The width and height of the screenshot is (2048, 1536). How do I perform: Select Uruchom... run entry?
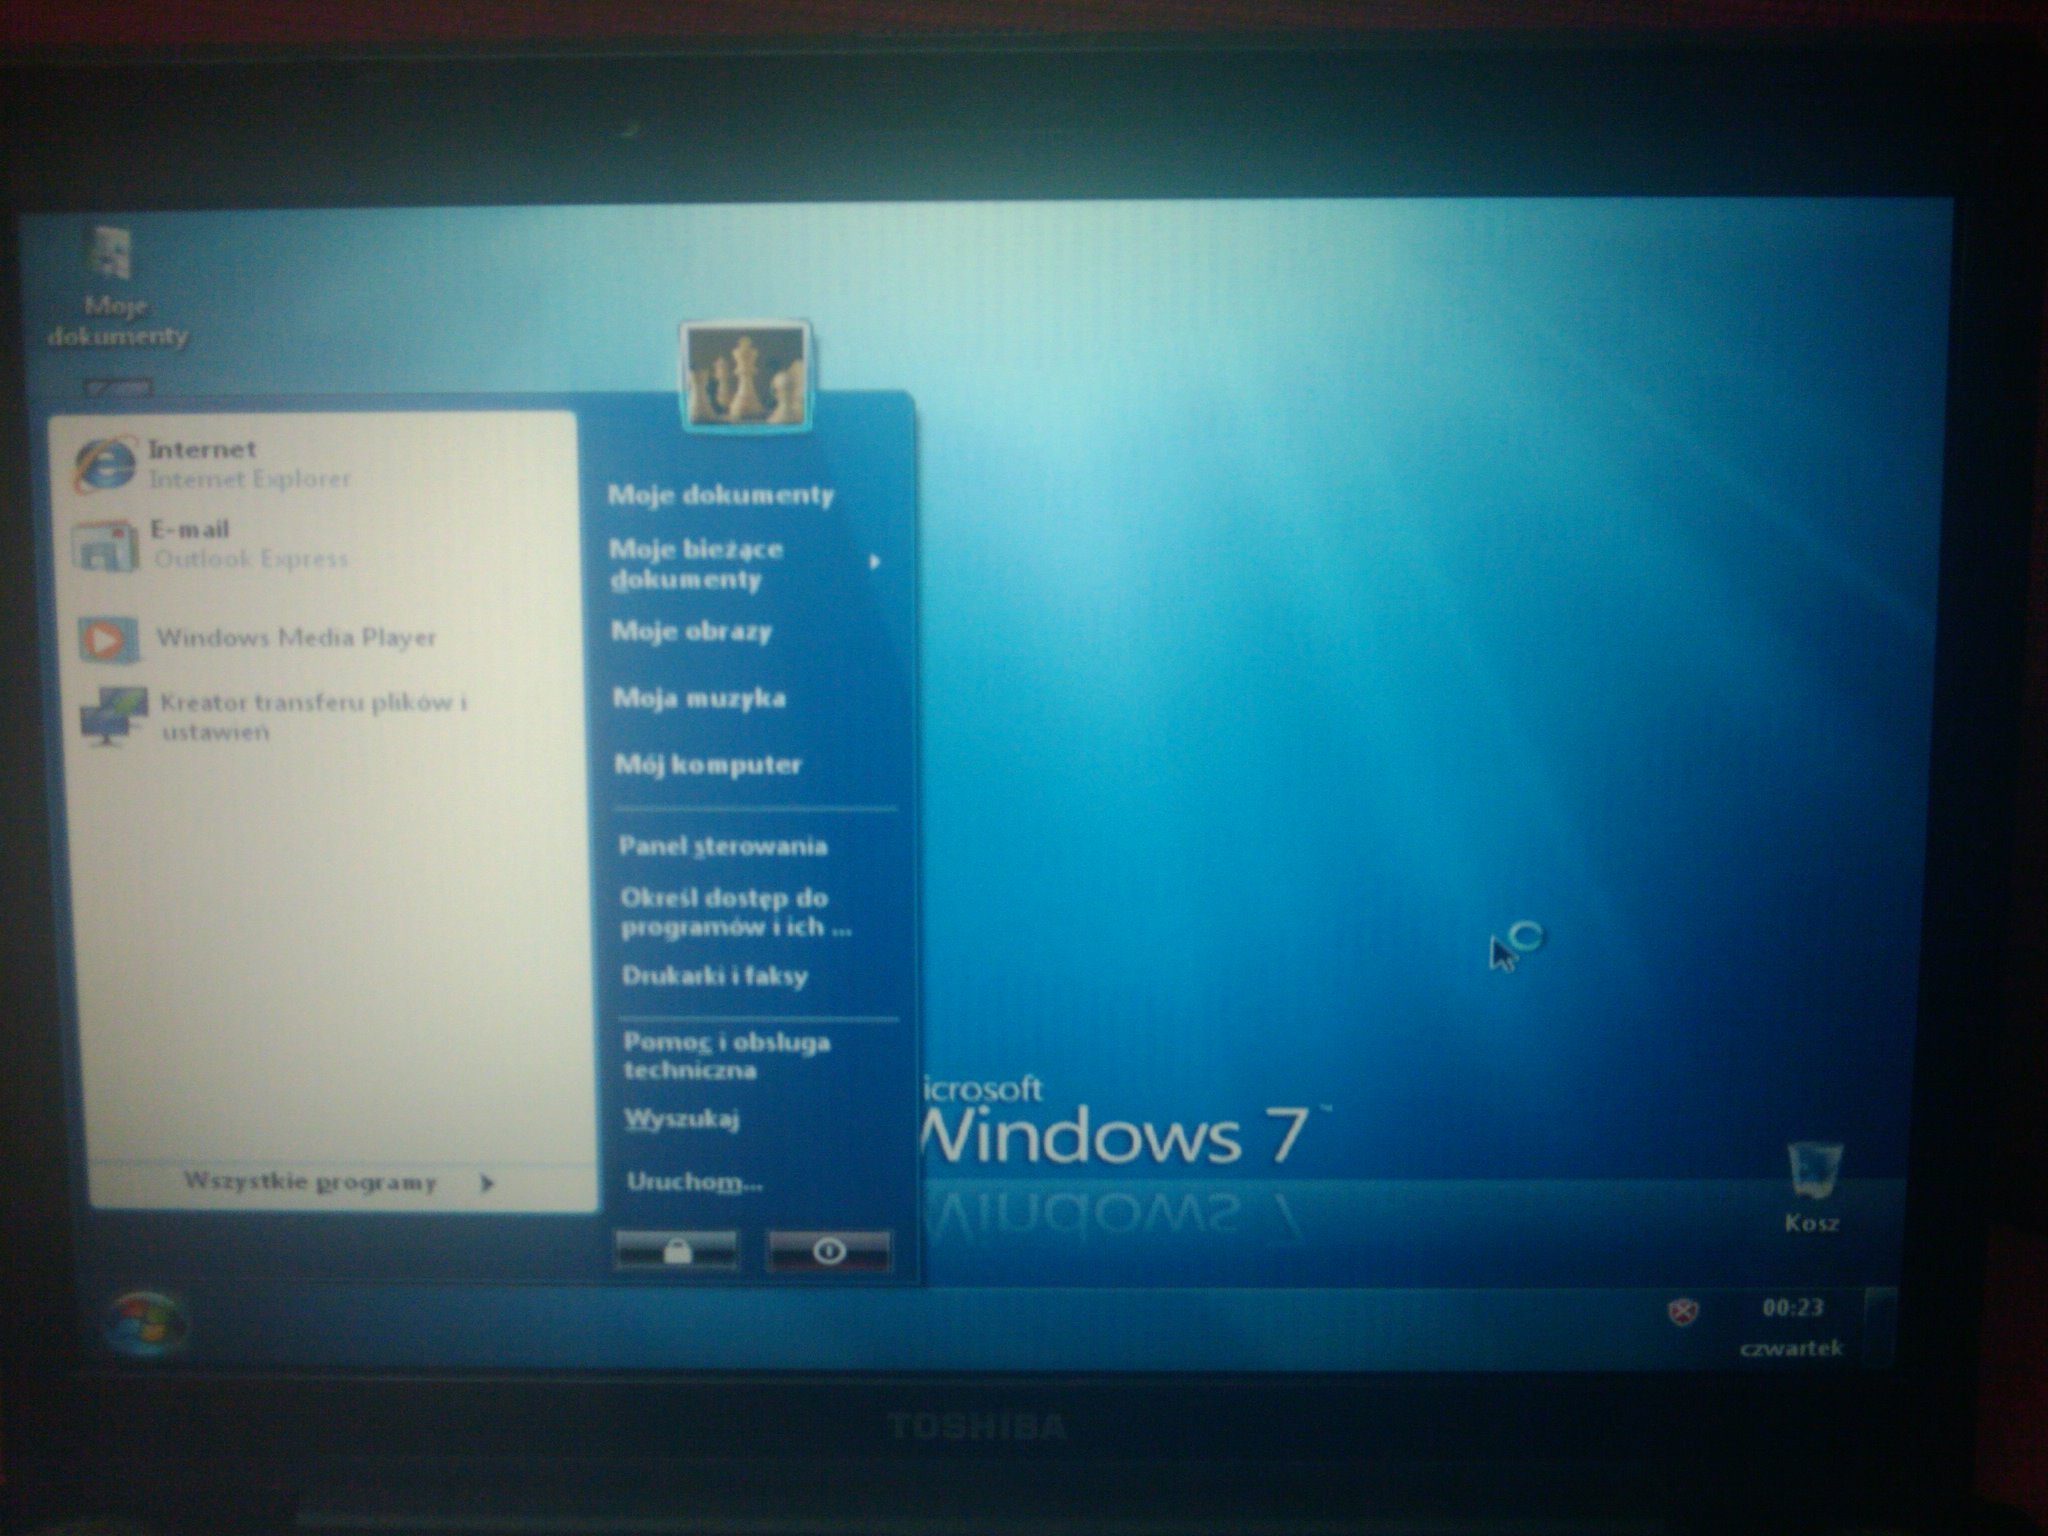coord(694,1183)
